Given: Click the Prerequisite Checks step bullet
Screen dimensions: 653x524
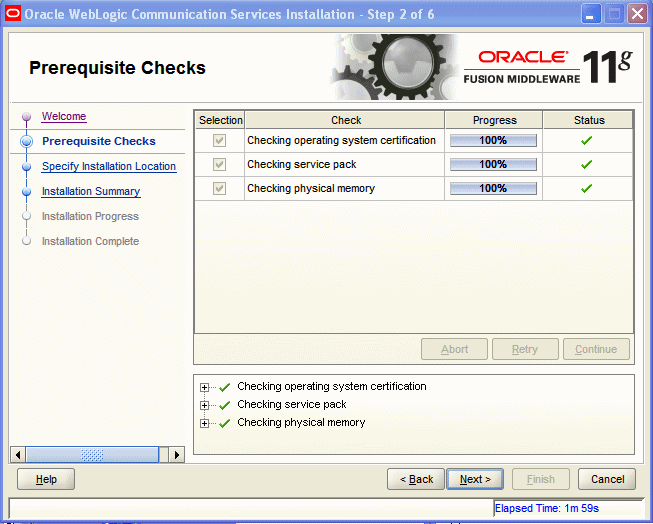Looking at the screenshot, I should pyautogui.click(x=26, y=142).
